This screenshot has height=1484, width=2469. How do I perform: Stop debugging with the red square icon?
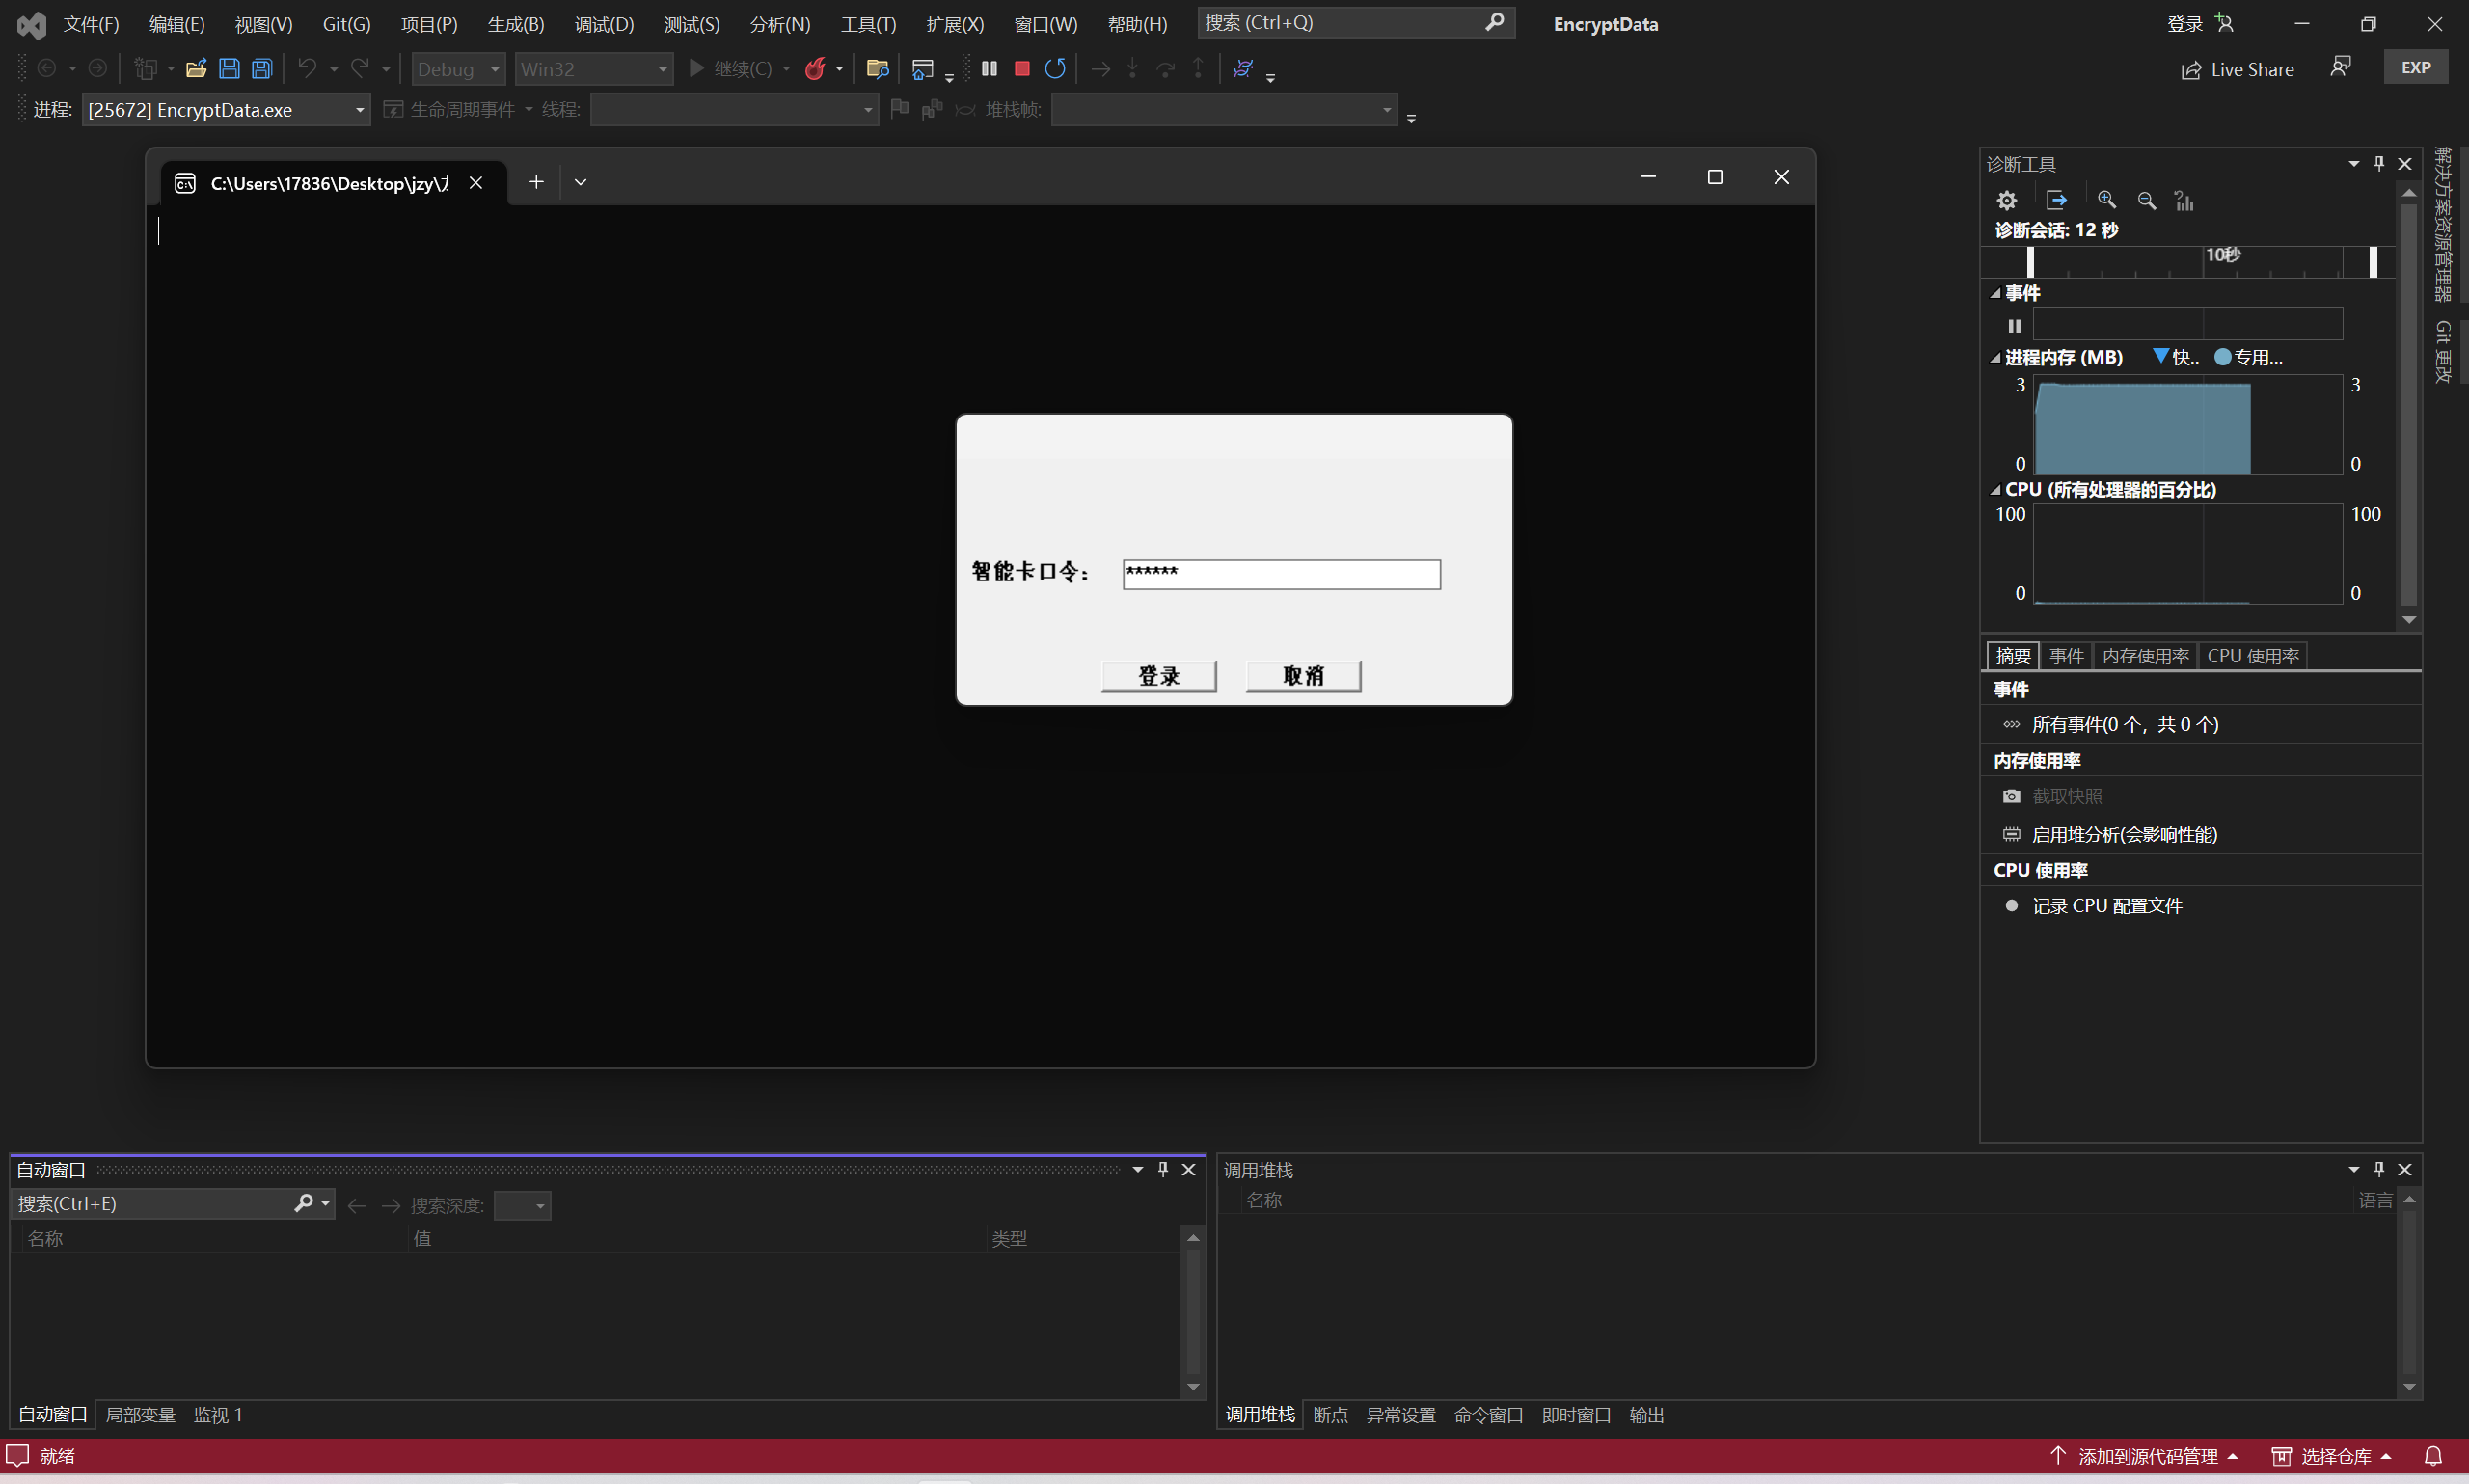pyautogui.click(x=1022, y=68)
